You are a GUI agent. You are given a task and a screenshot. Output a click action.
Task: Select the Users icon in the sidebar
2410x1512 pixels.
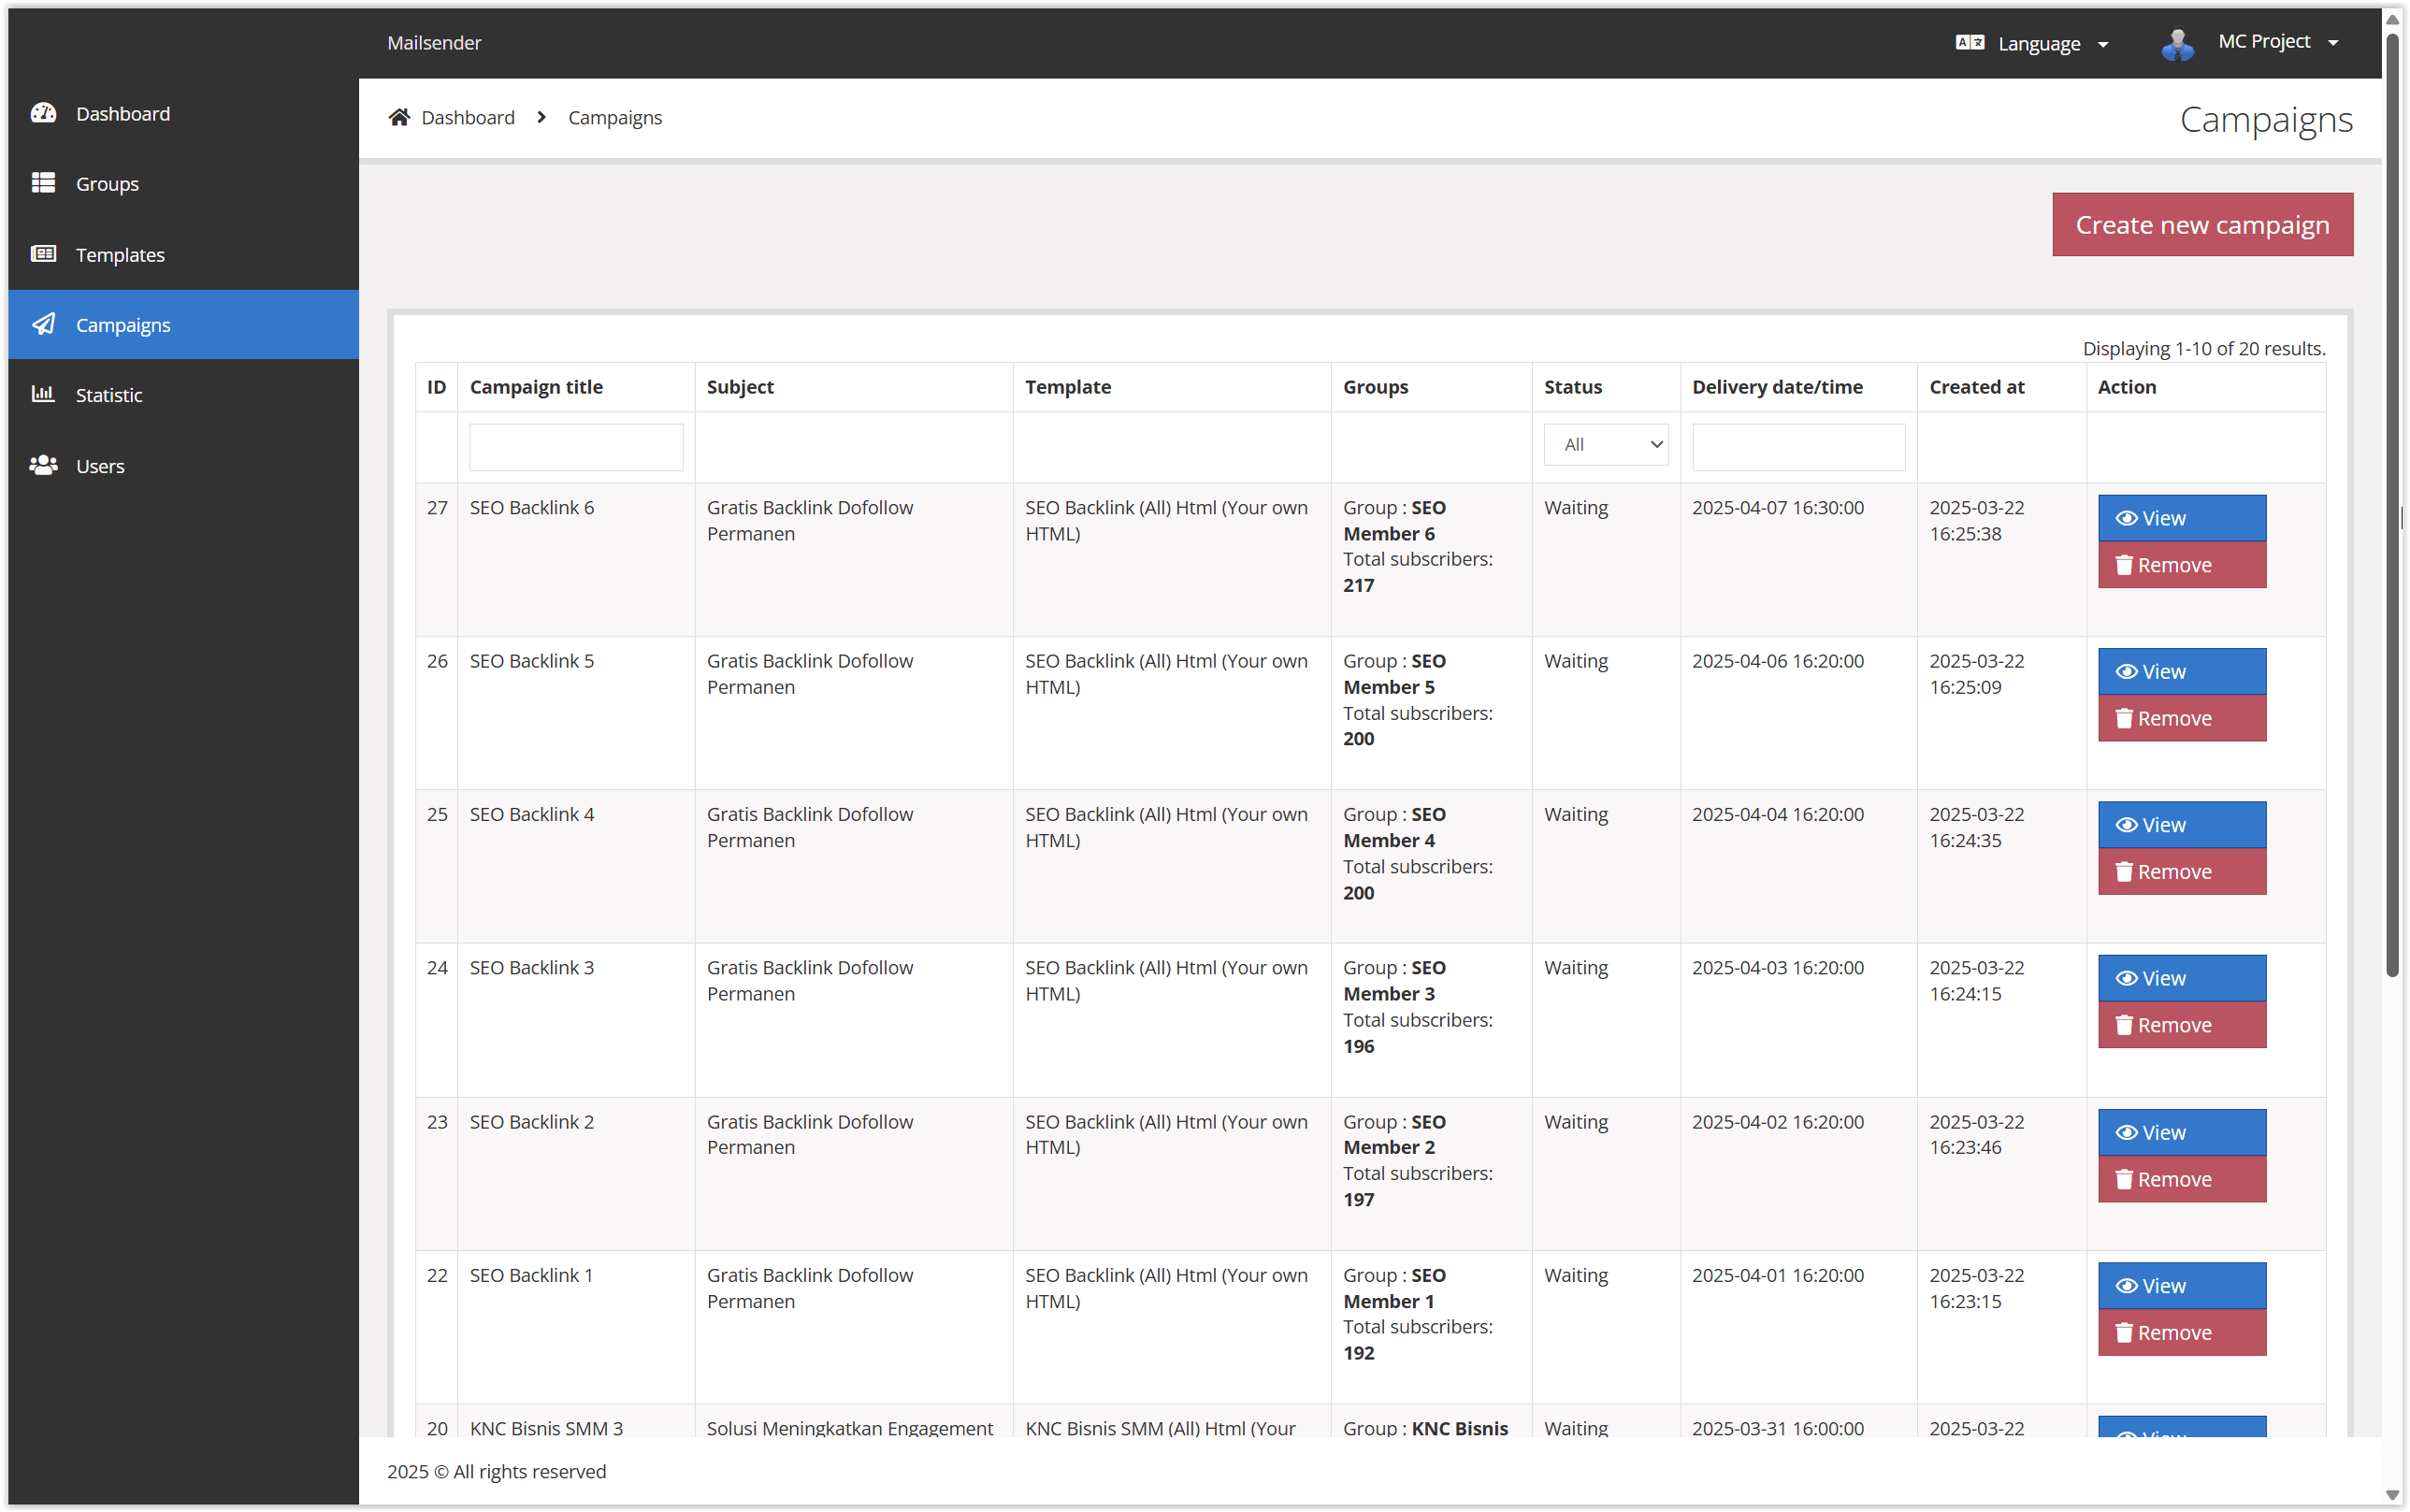coord(43,465)
